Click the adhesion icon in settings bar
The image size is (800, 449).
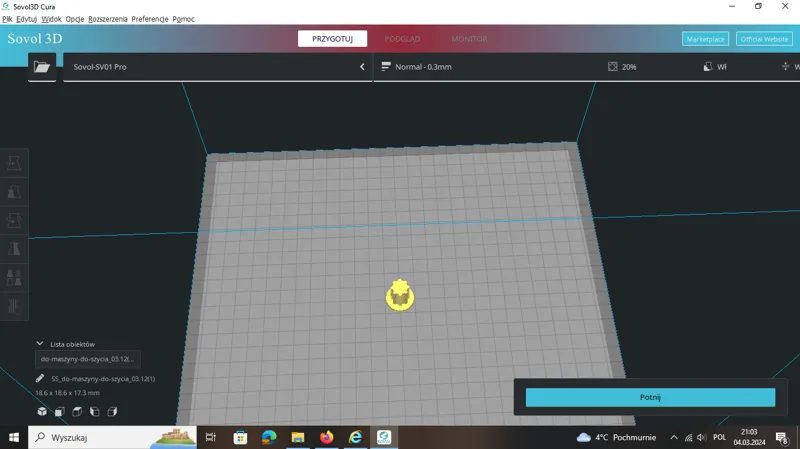(x=785, y=67)
